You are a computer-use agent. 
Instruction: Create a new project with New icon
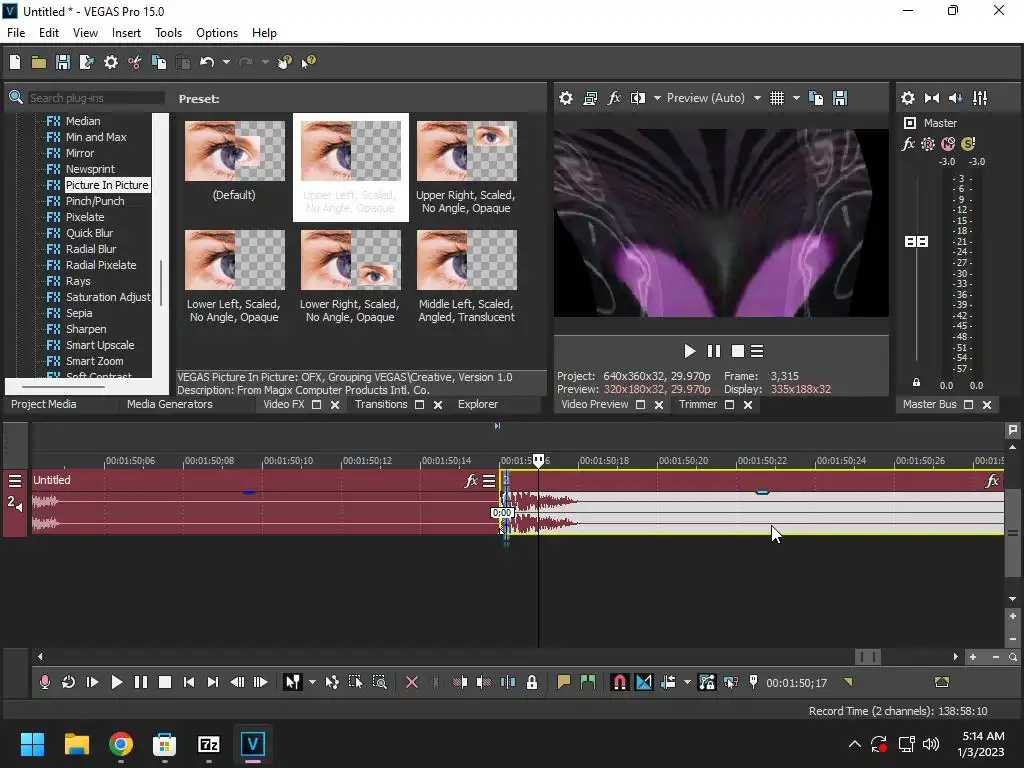(x=15, y=62)
